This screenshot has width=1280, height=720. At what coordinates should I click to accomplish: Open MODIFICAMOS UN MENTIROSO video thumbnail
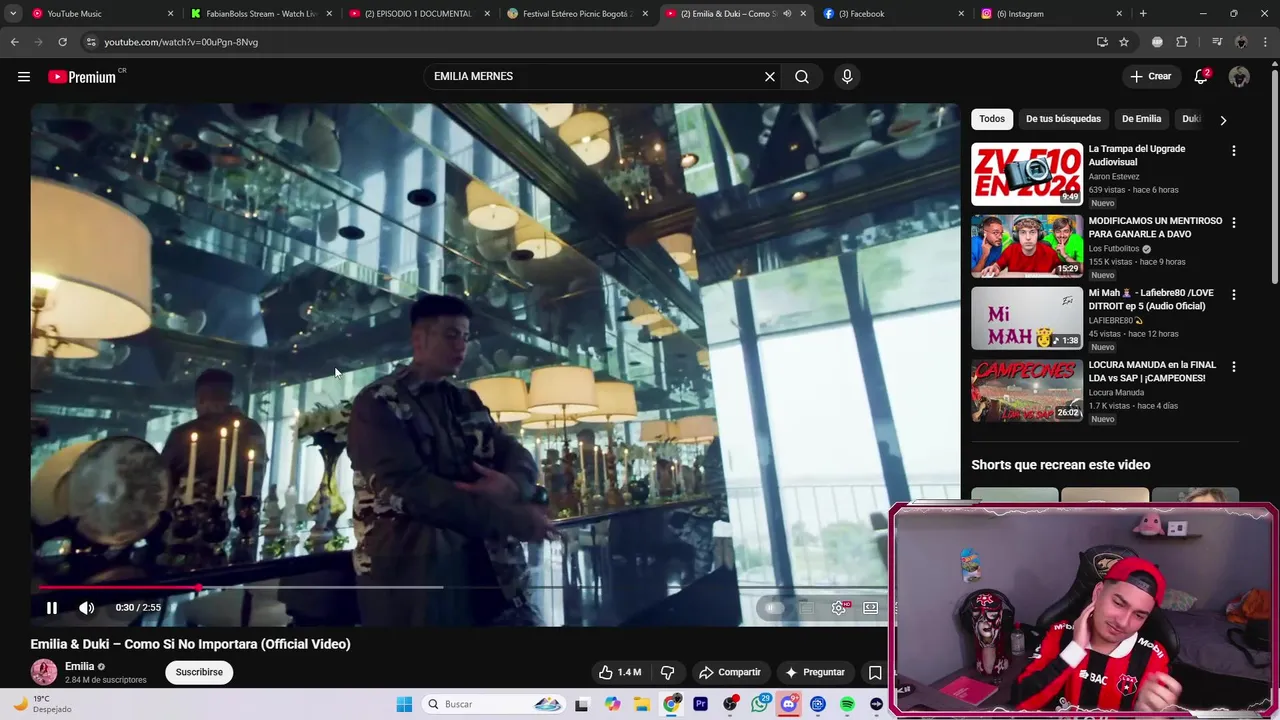click(1027, 246)
